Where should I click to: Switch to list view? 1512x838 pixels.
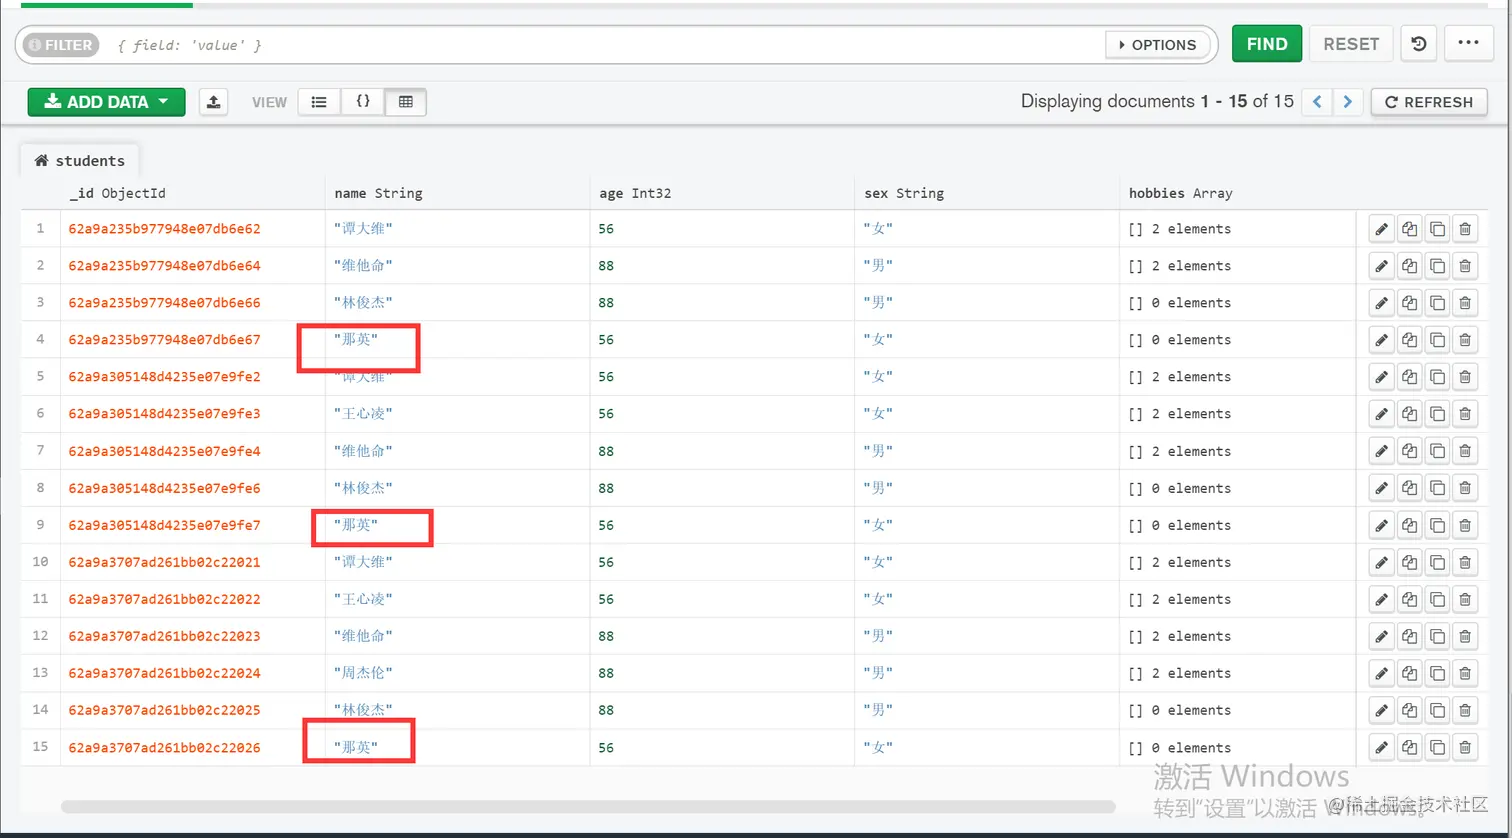click(x=319, y=101)
